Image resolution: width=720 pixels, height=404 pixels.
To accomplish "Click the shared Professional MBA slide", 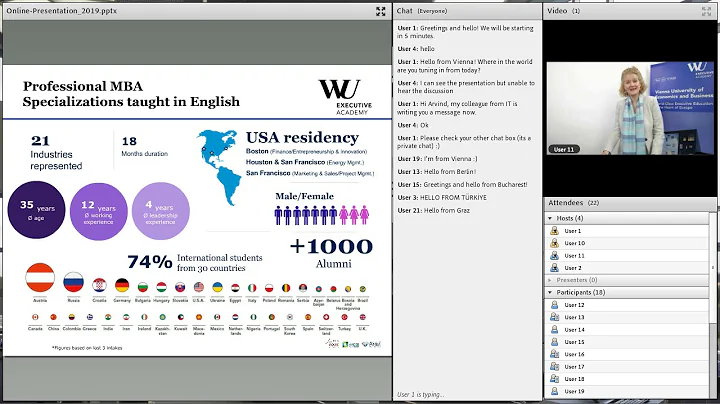I will (197, 210).
